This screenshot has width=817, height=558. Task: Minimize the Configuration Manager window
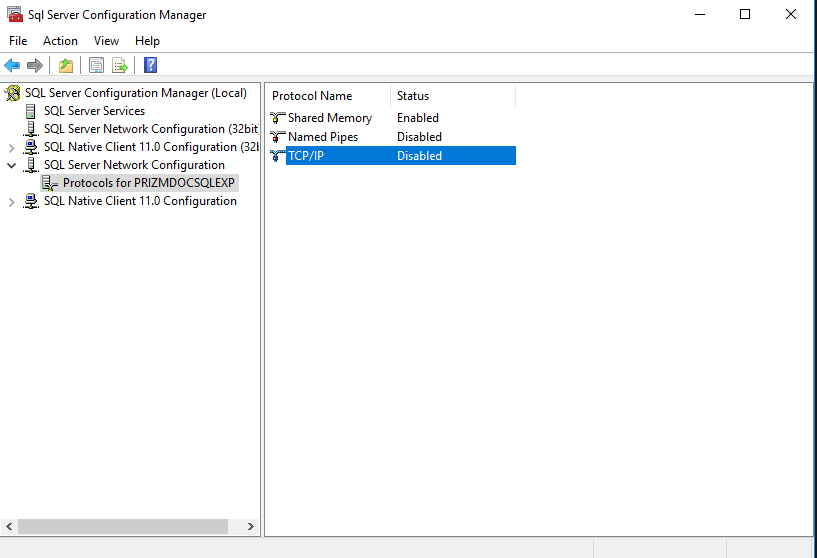coord(700,14)
